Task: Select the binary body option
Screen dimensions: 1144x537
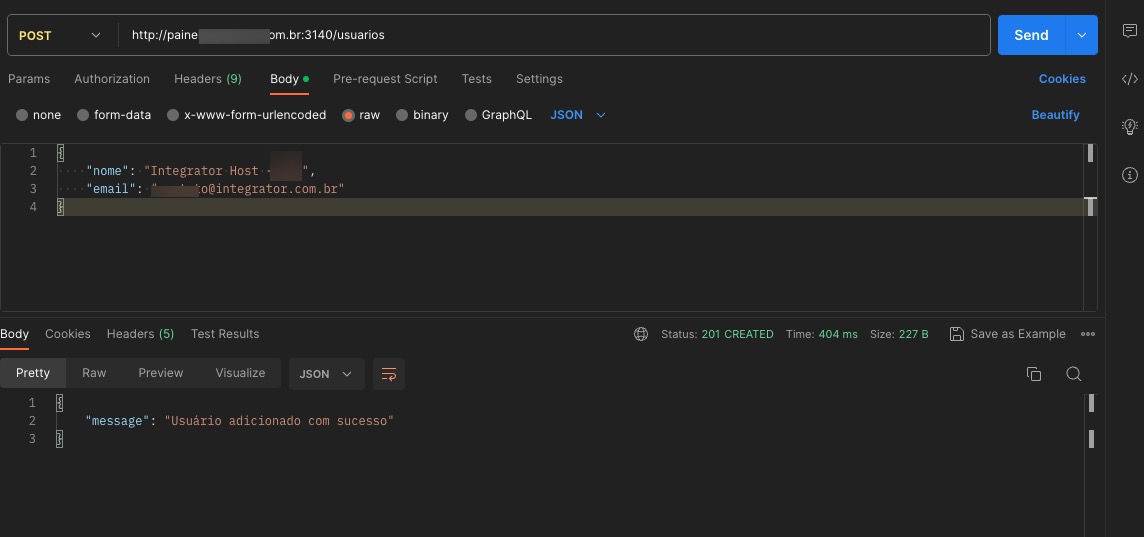Action: point(422,115)
